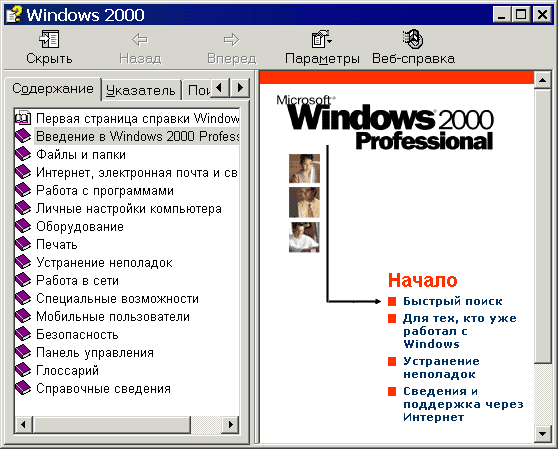The width and height of the screenshot is (558, 449).
Task: Show more tabs with right tab arrow
Action: (240, 88)
